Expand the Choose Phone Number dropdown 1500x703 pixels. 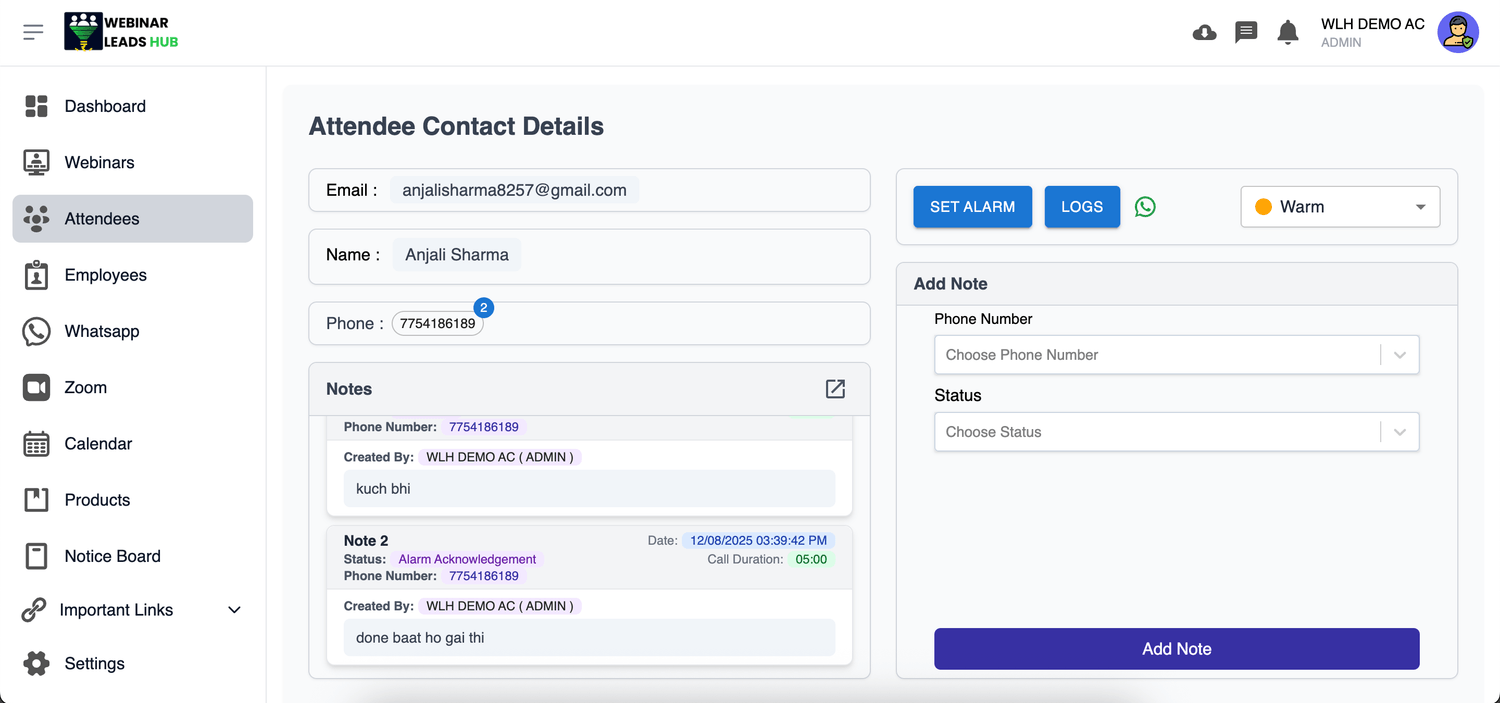coord(1176,355)
